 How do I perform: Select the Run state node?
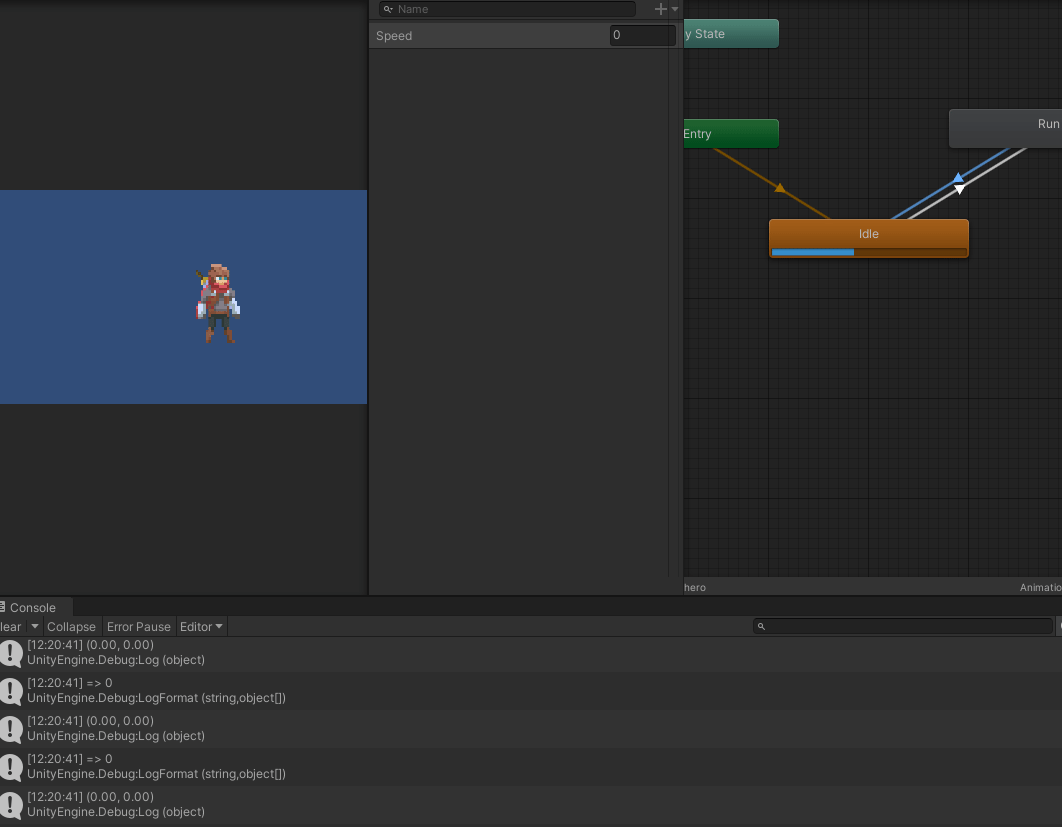pyautogui.click(x=1006, y=128)
